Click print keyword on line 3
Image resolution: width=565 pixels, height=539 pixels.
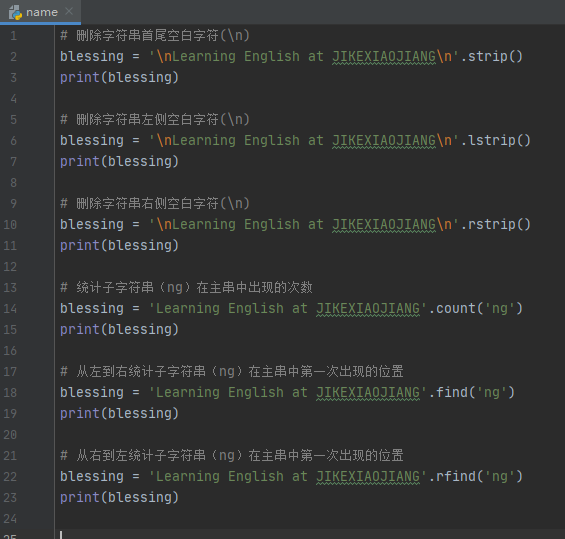[x=80, y=78]
